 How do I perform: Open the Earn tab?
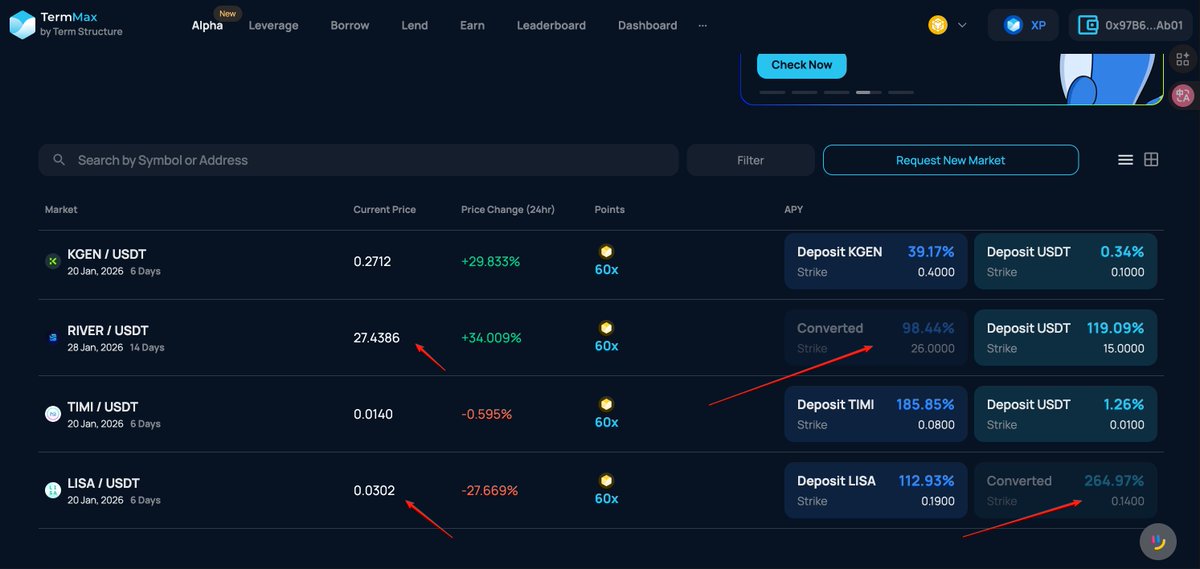(472, 25)
